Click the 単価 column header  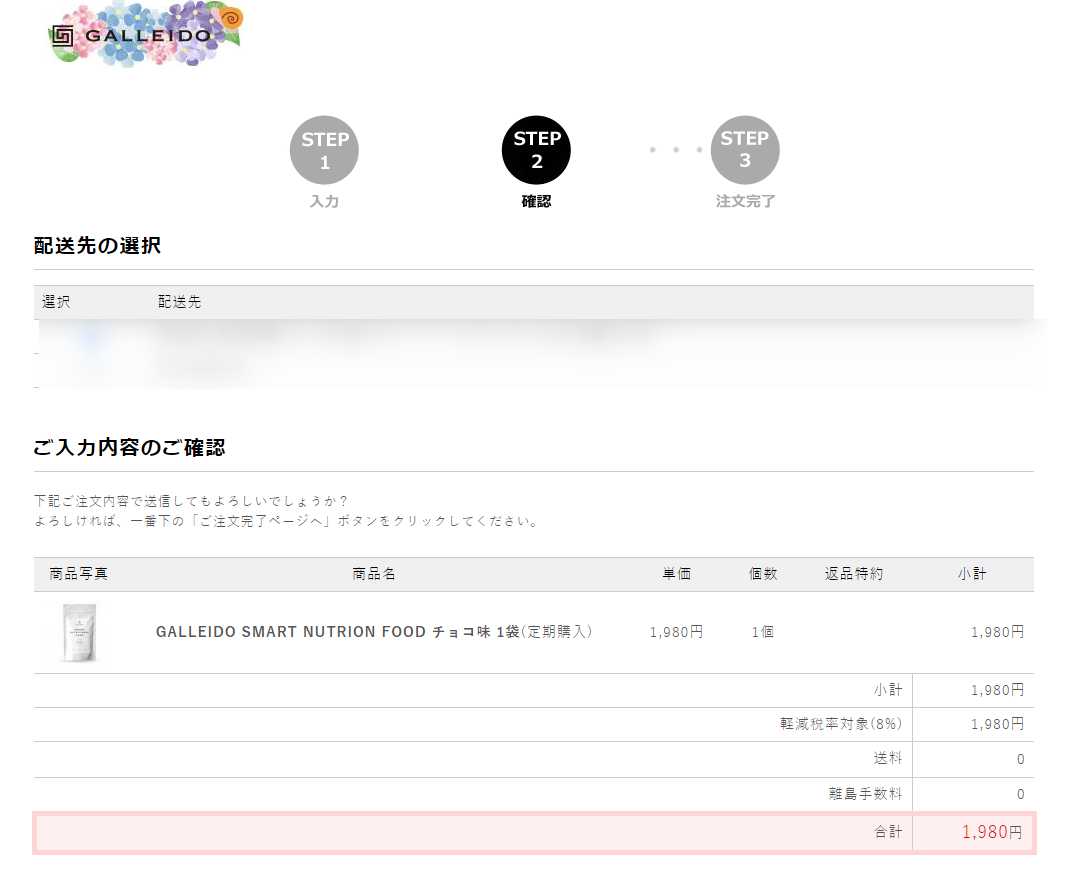[x=676, y=574]
